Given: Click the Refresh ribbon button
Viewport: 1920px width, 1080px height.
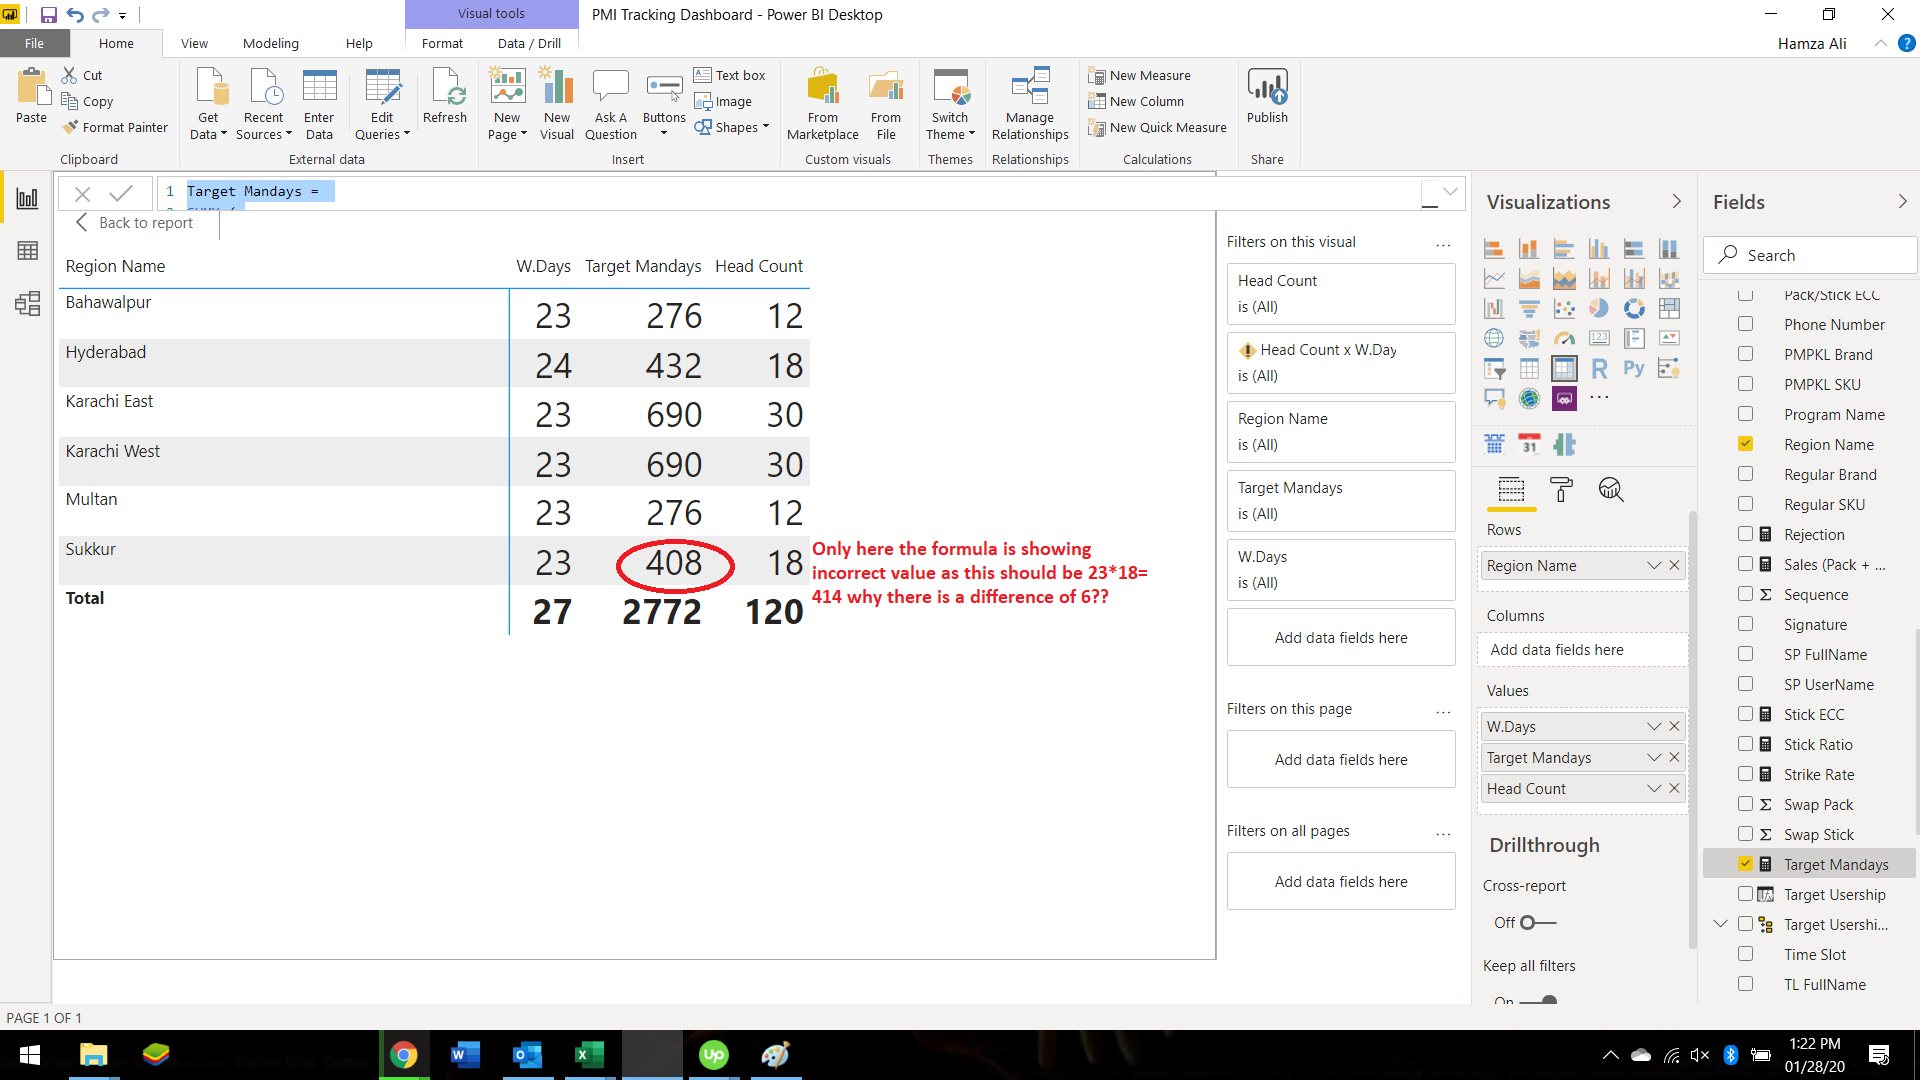Looking at the screenshot, I should [x=445, y=97].
